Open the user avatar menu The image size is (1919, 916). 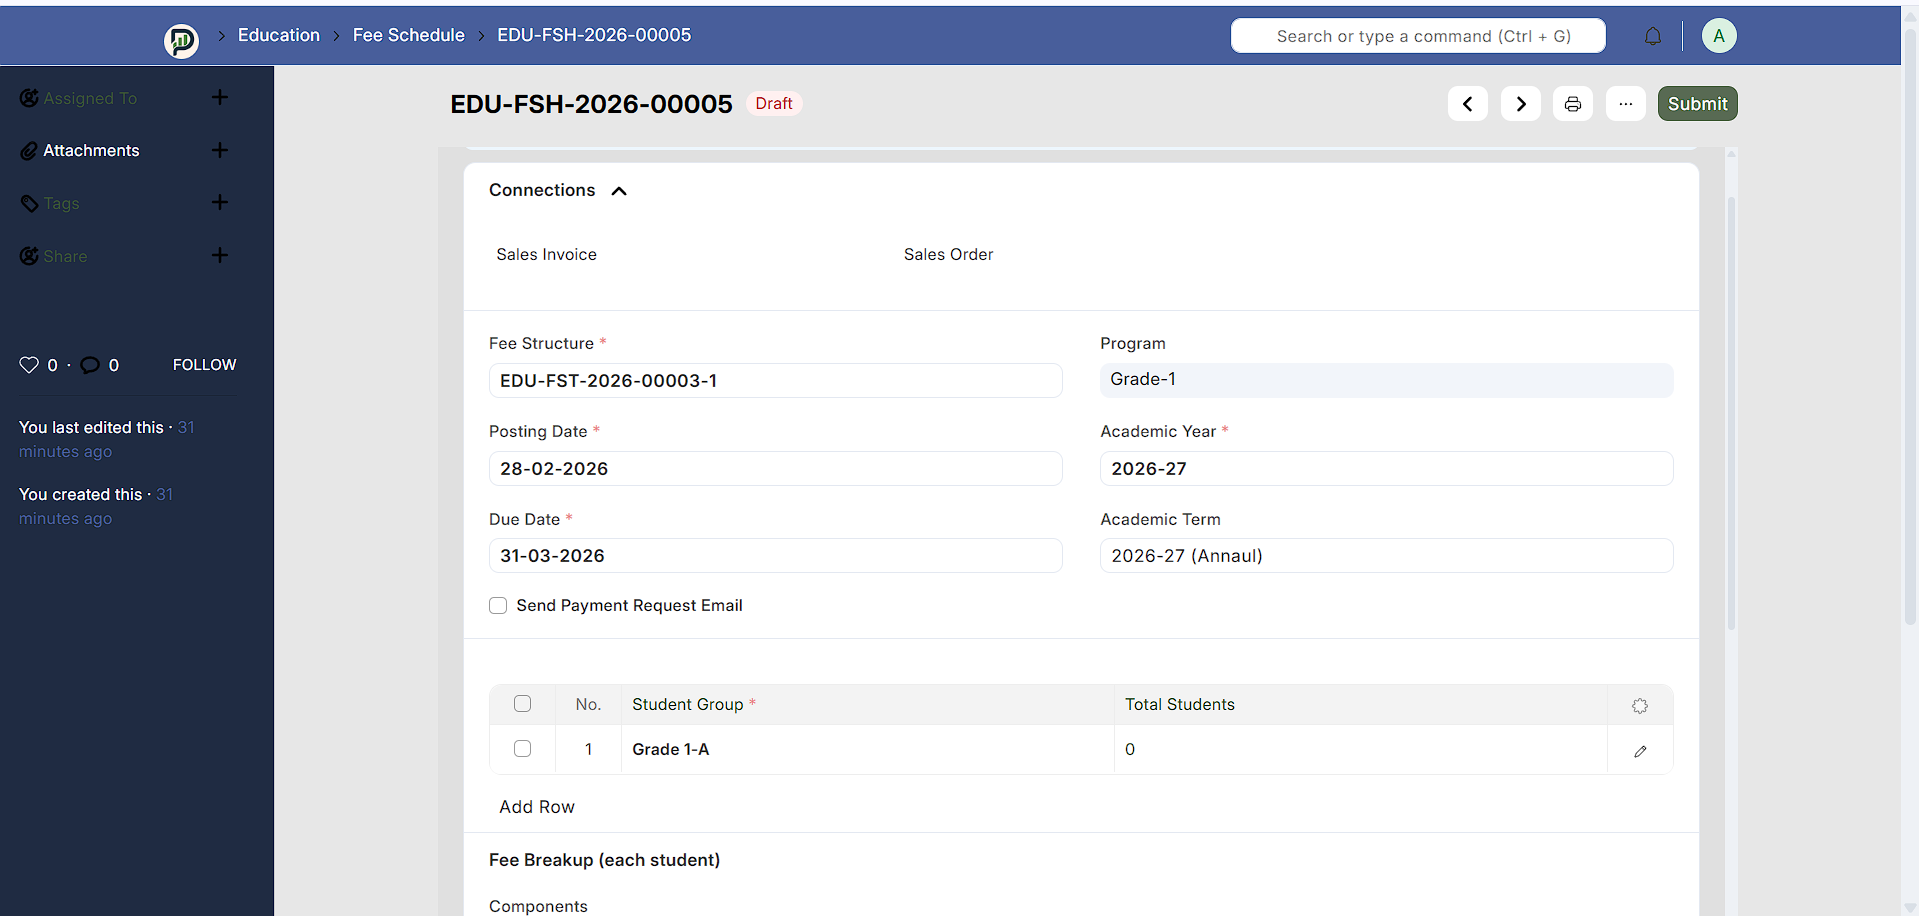coord(1718,36)
